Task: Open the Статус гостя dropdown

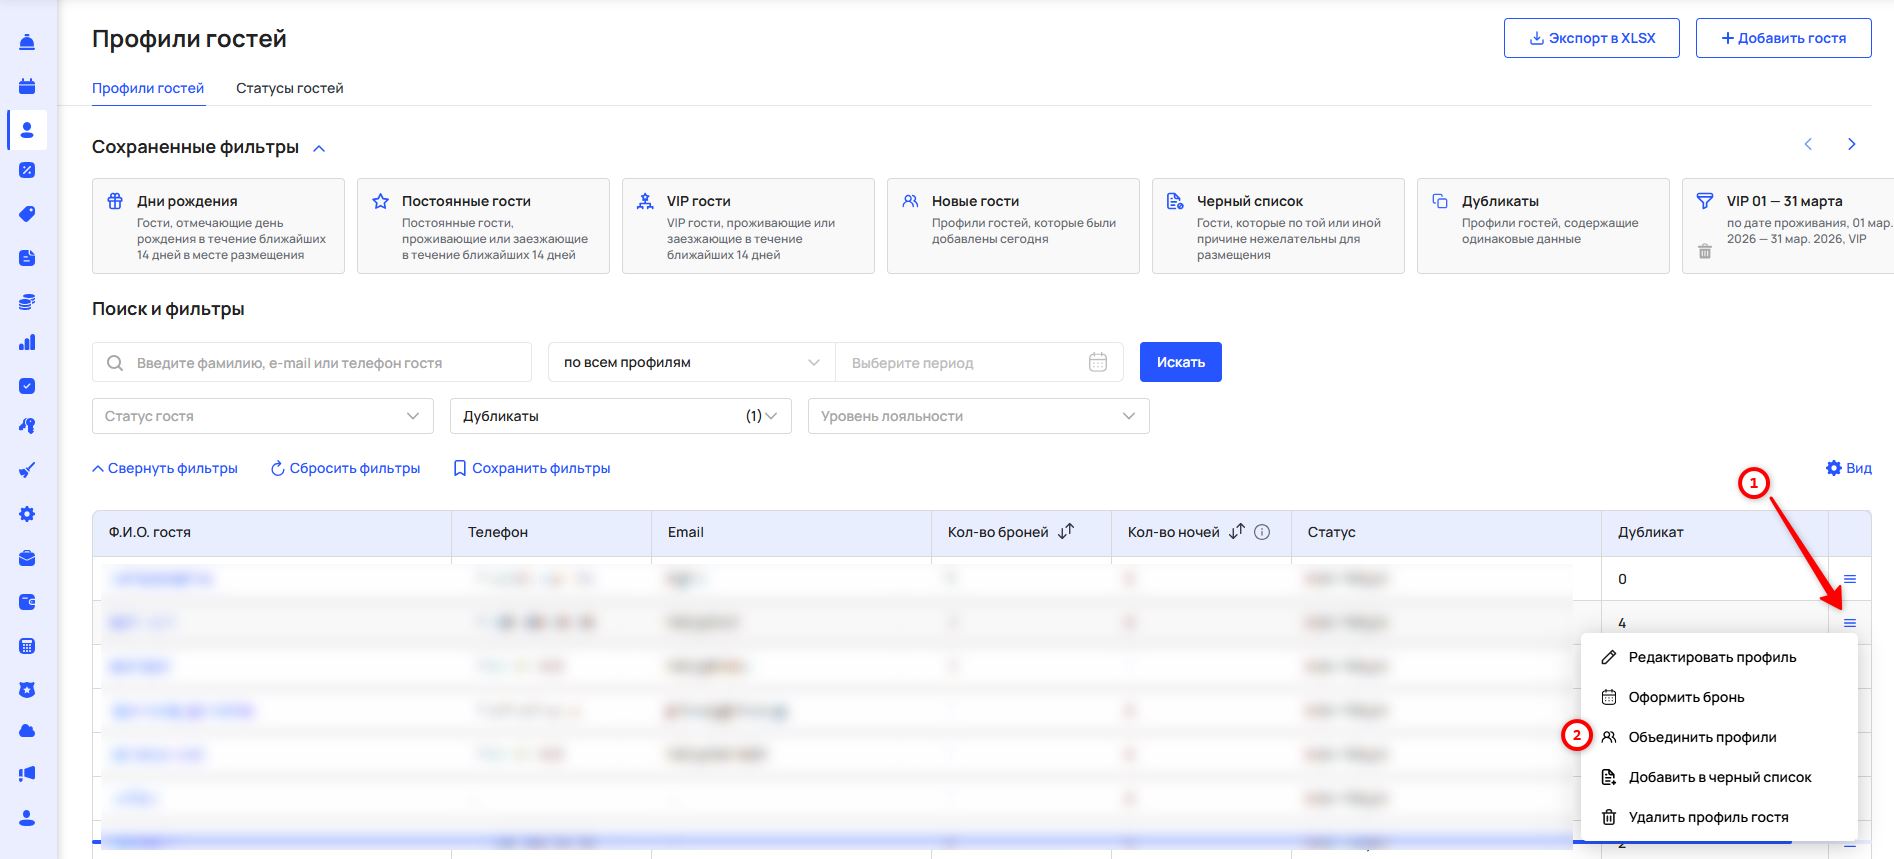Action: click(x=262, y=416)
